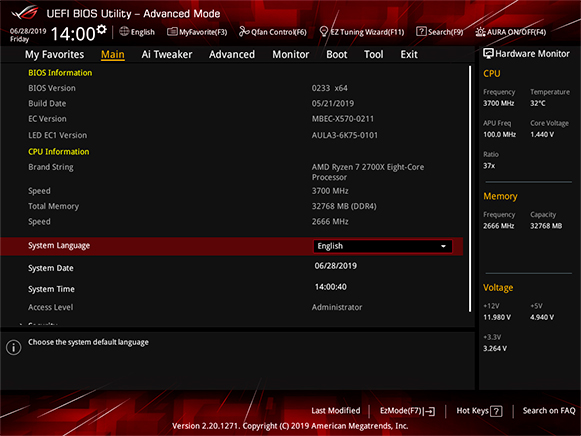The image size is (581, 436).
Task: Open MyFavorite(F3) via its icon
Action: [x=172, y=32]
